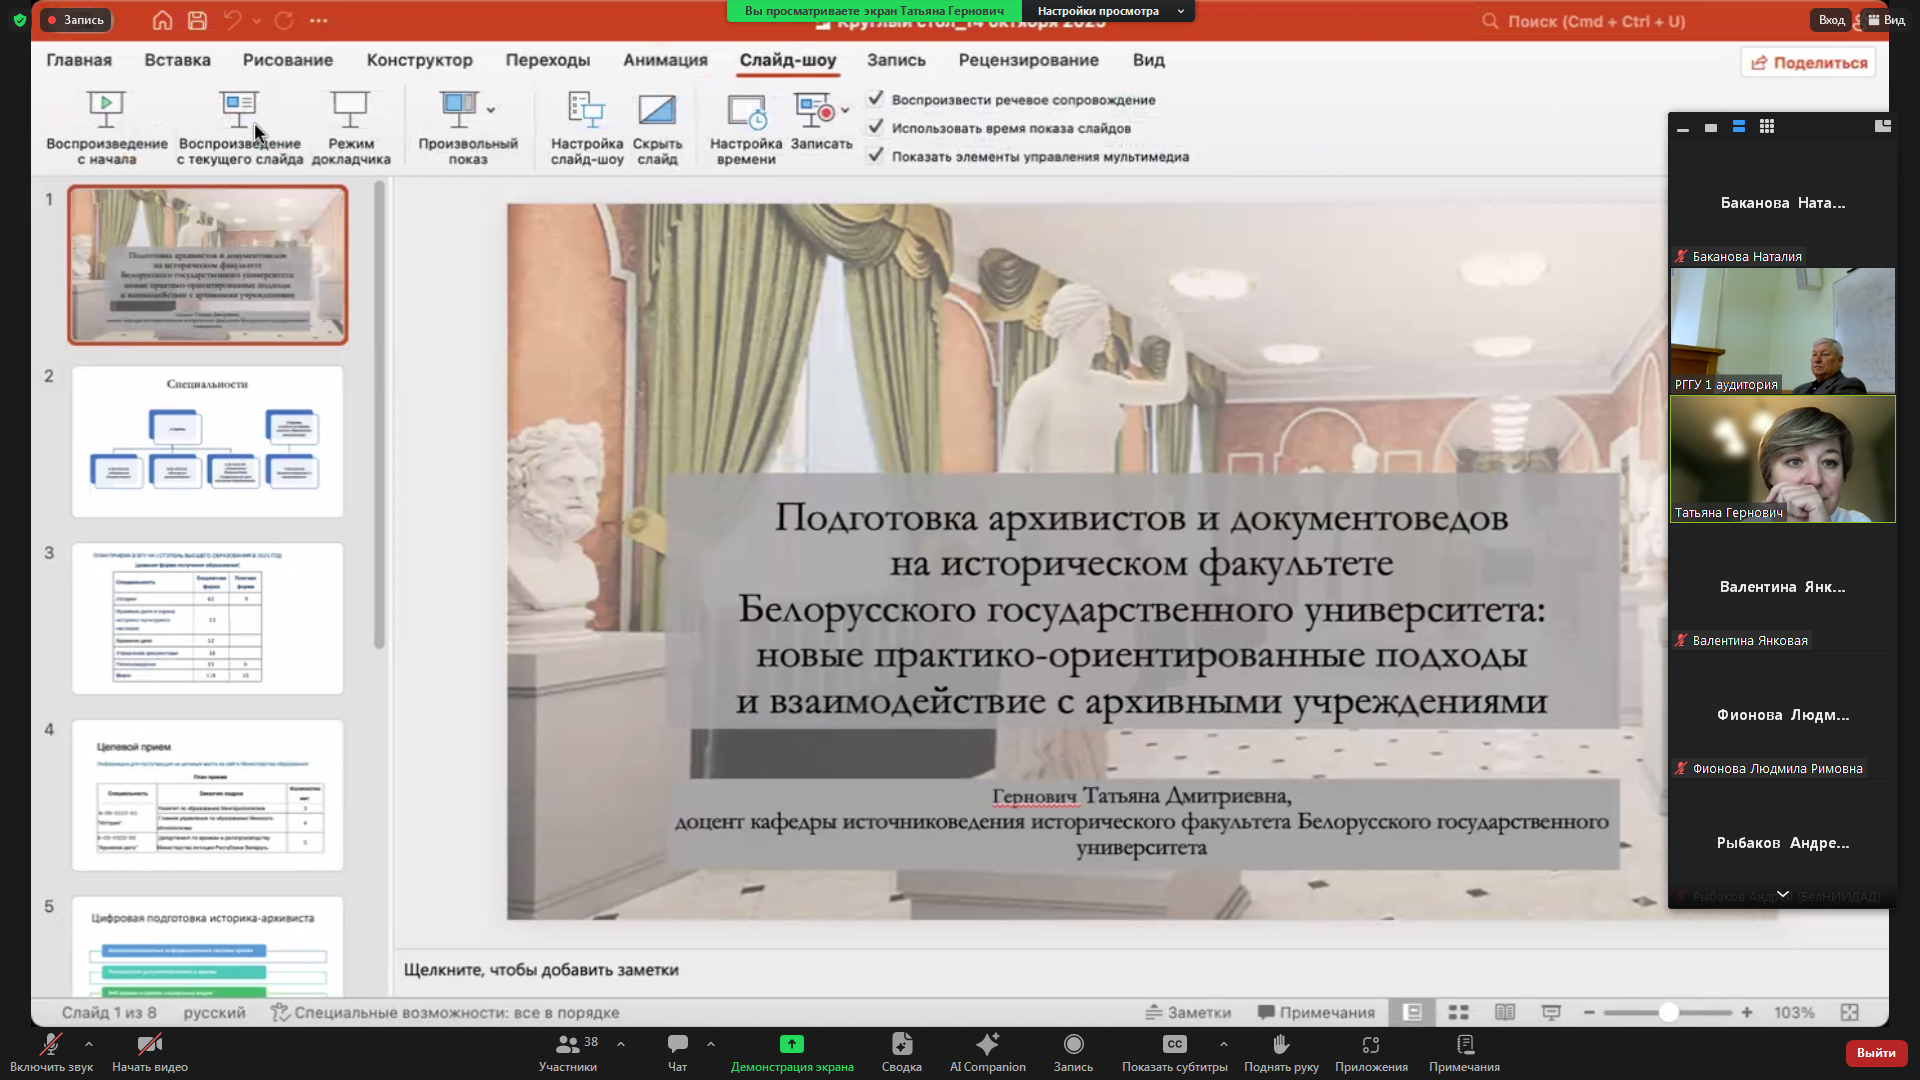Expand audio options arrow next to unmute
1920x1080 pixels.
(89, 1043)
